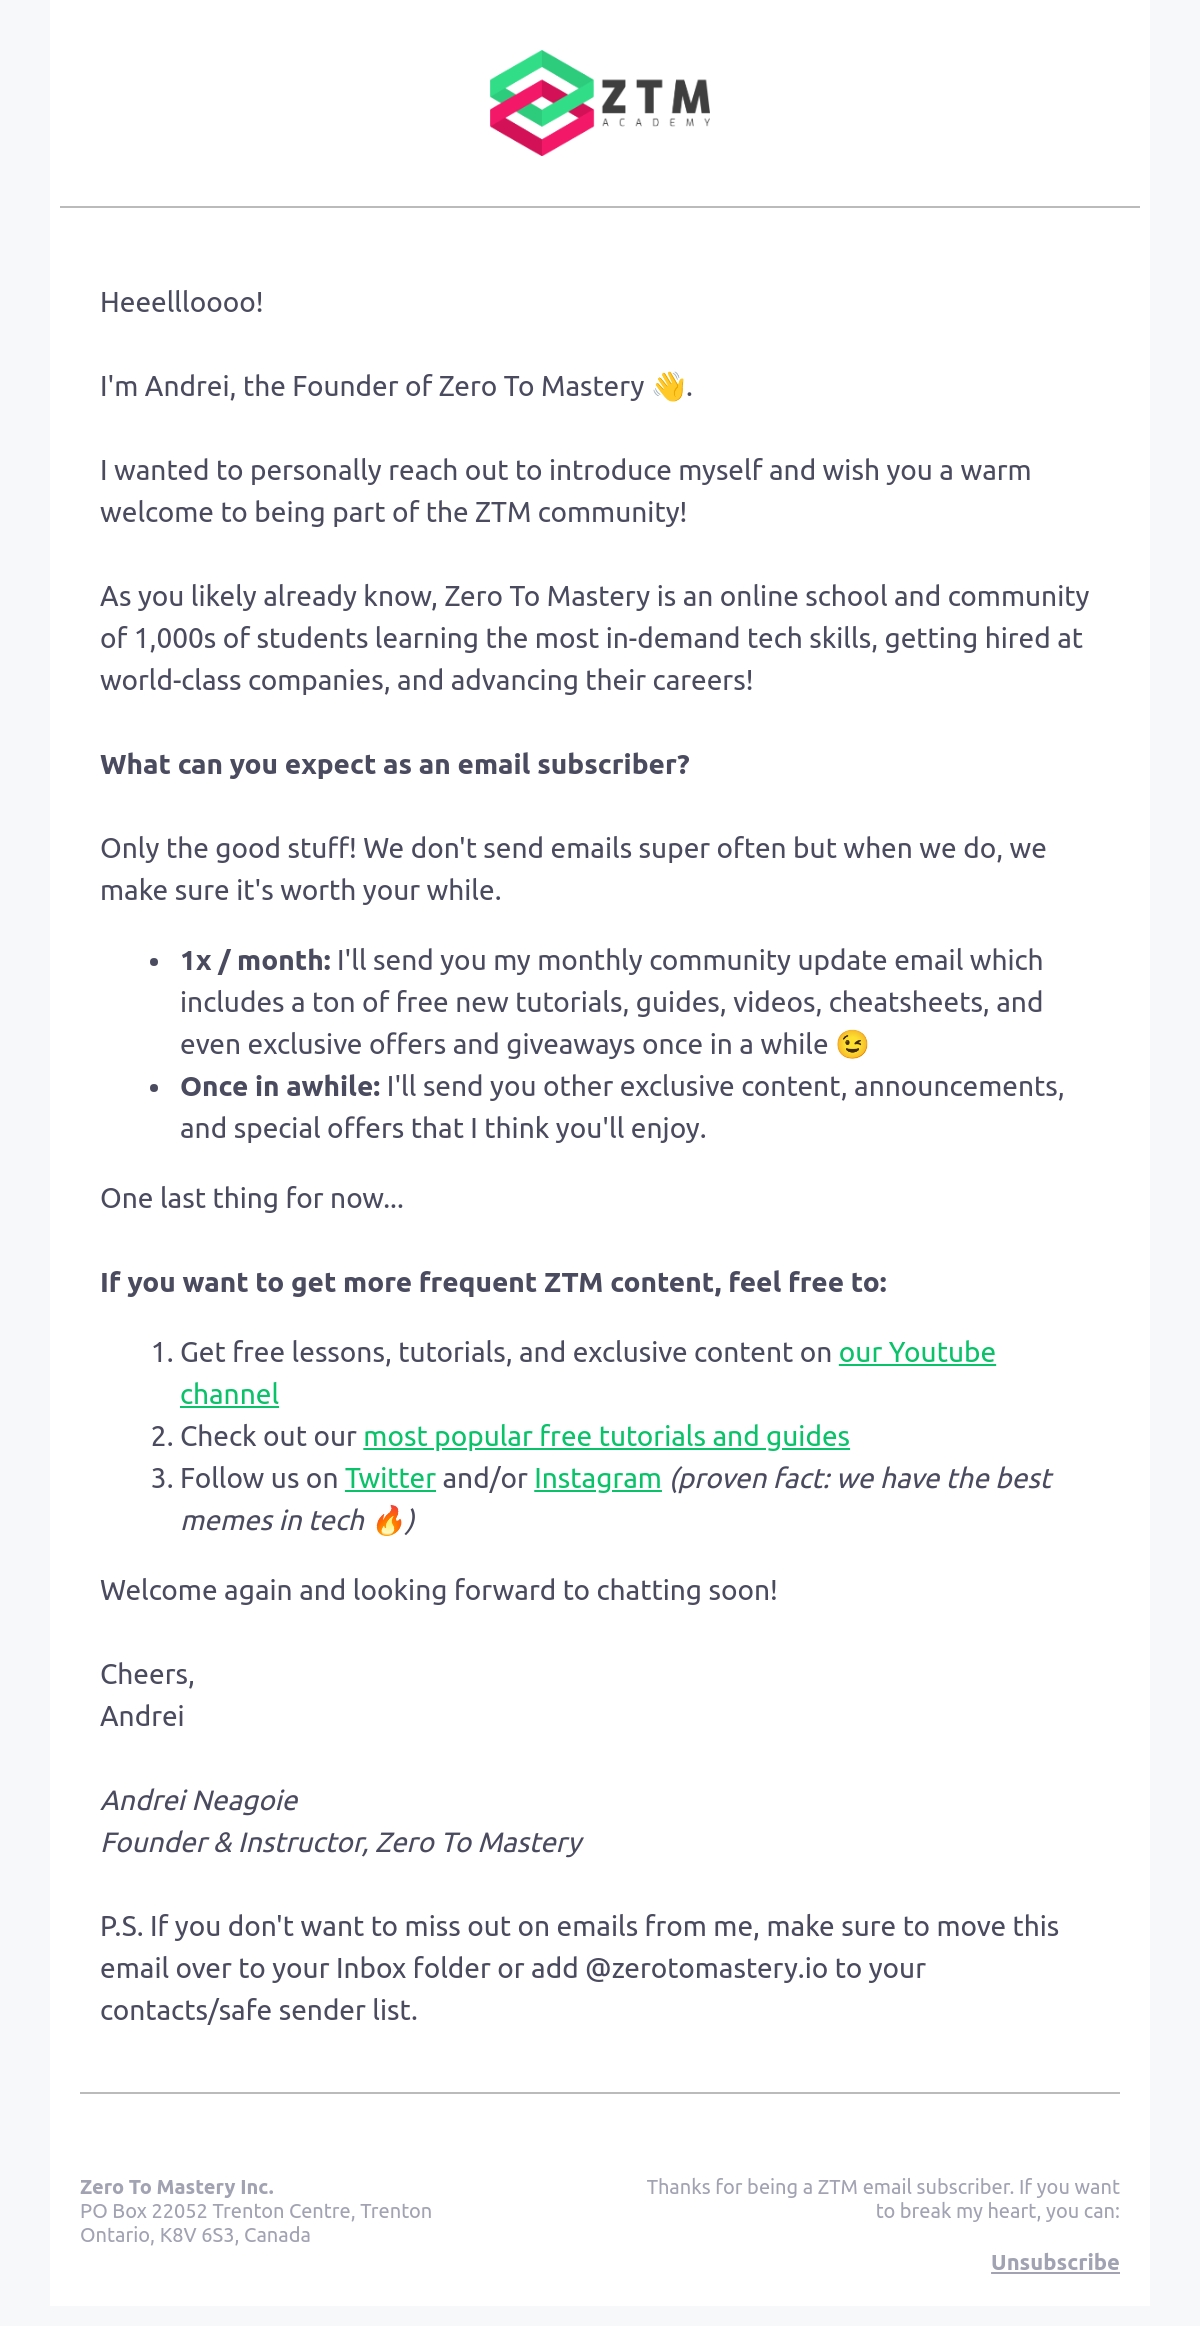The image size is (1200, 2326).
Task: Click '1x / month:' bold bullet label
Action: pyautogui.click(x=255, y=960)
